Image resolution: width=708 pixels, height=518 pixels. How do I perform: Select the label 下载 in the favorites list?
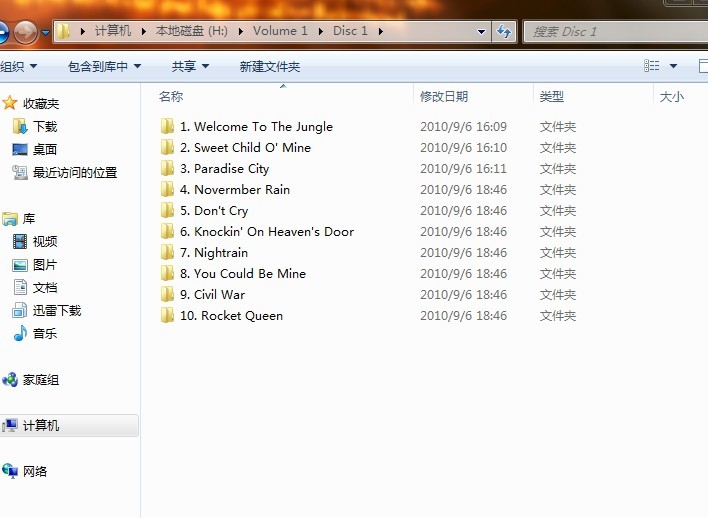point(45,126)
